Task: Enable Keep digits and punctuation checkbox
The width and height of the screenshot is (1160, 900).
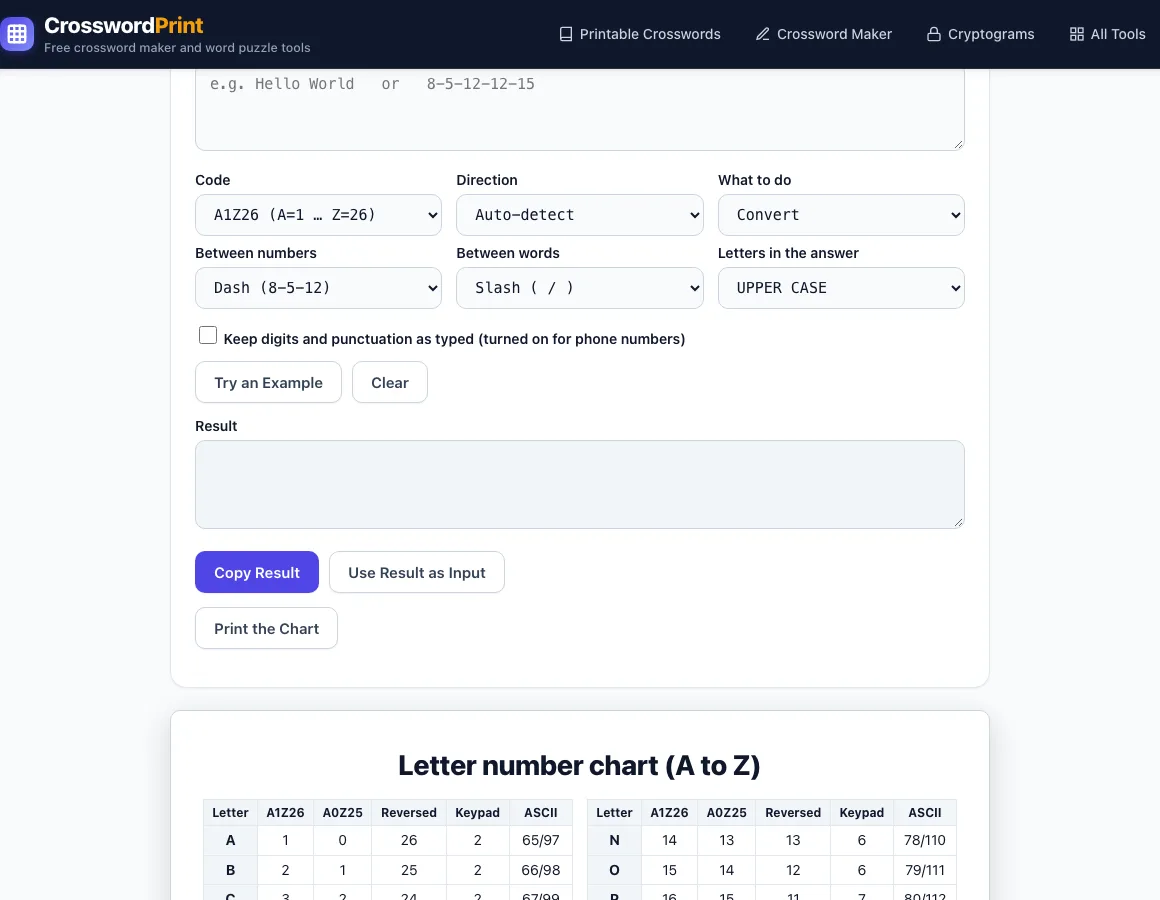Action: click(x=208, y=335)
